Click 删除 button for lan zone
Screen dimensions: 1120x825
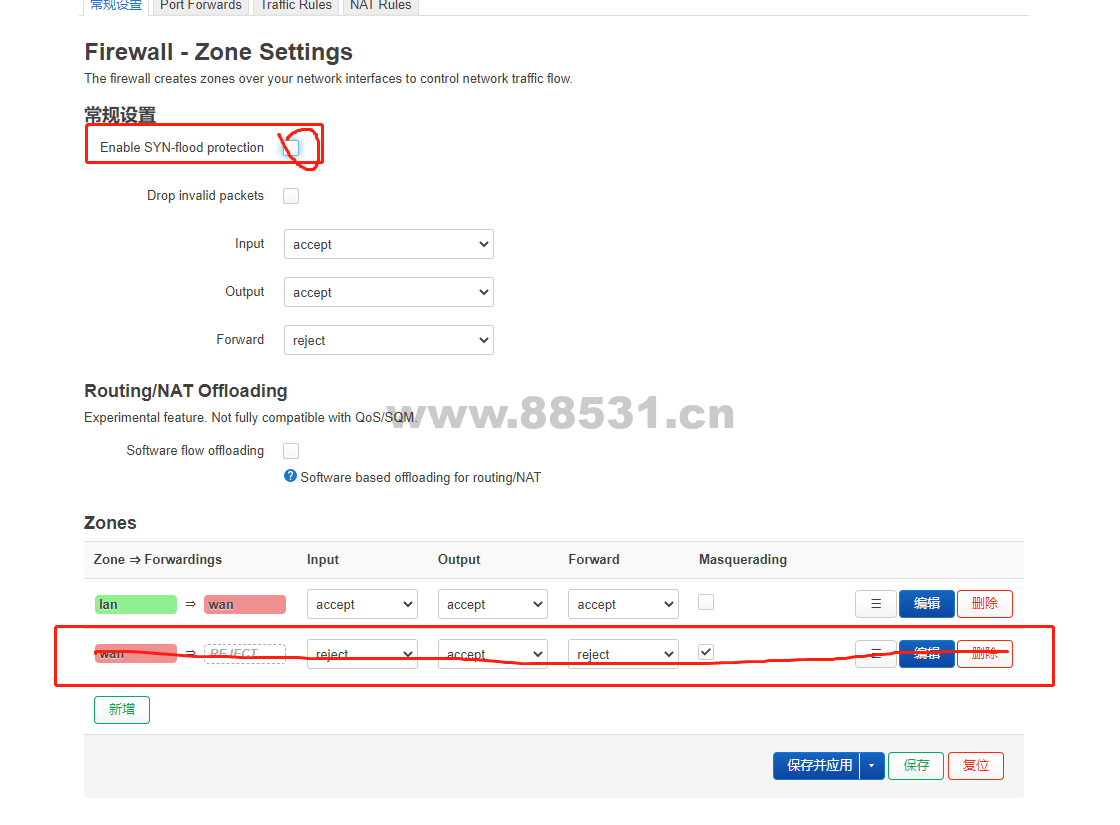[x=985, y=604]
